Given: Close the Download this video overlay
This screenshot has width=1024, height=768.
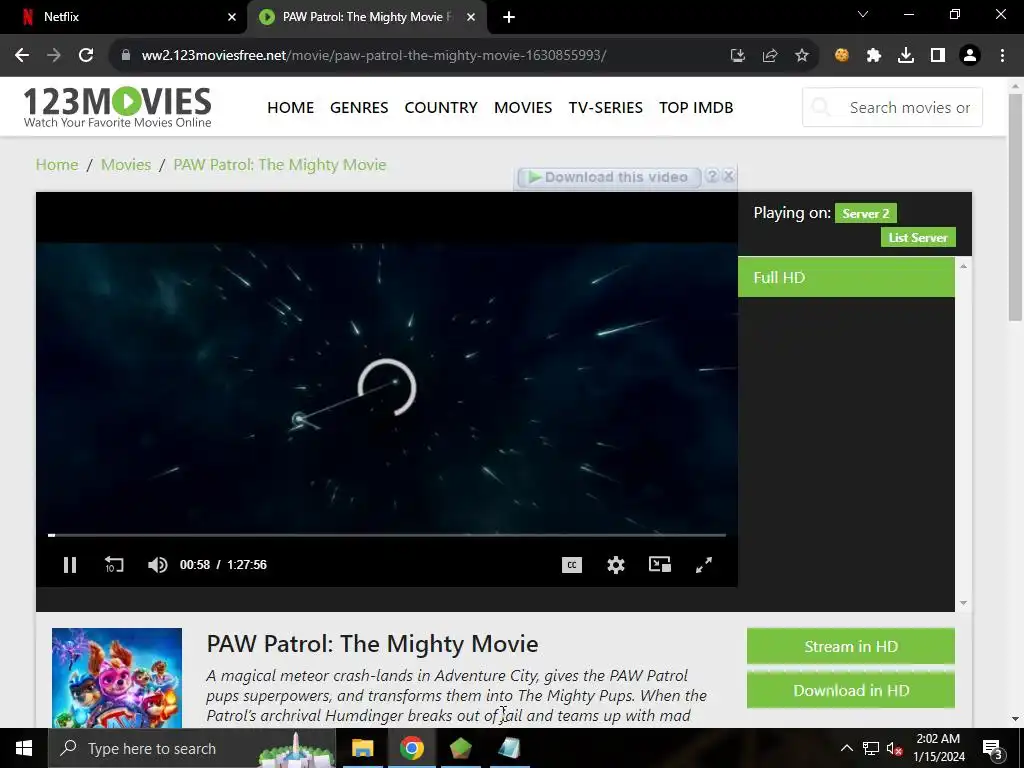Looking at the screenshot, I should click(729, 176).
